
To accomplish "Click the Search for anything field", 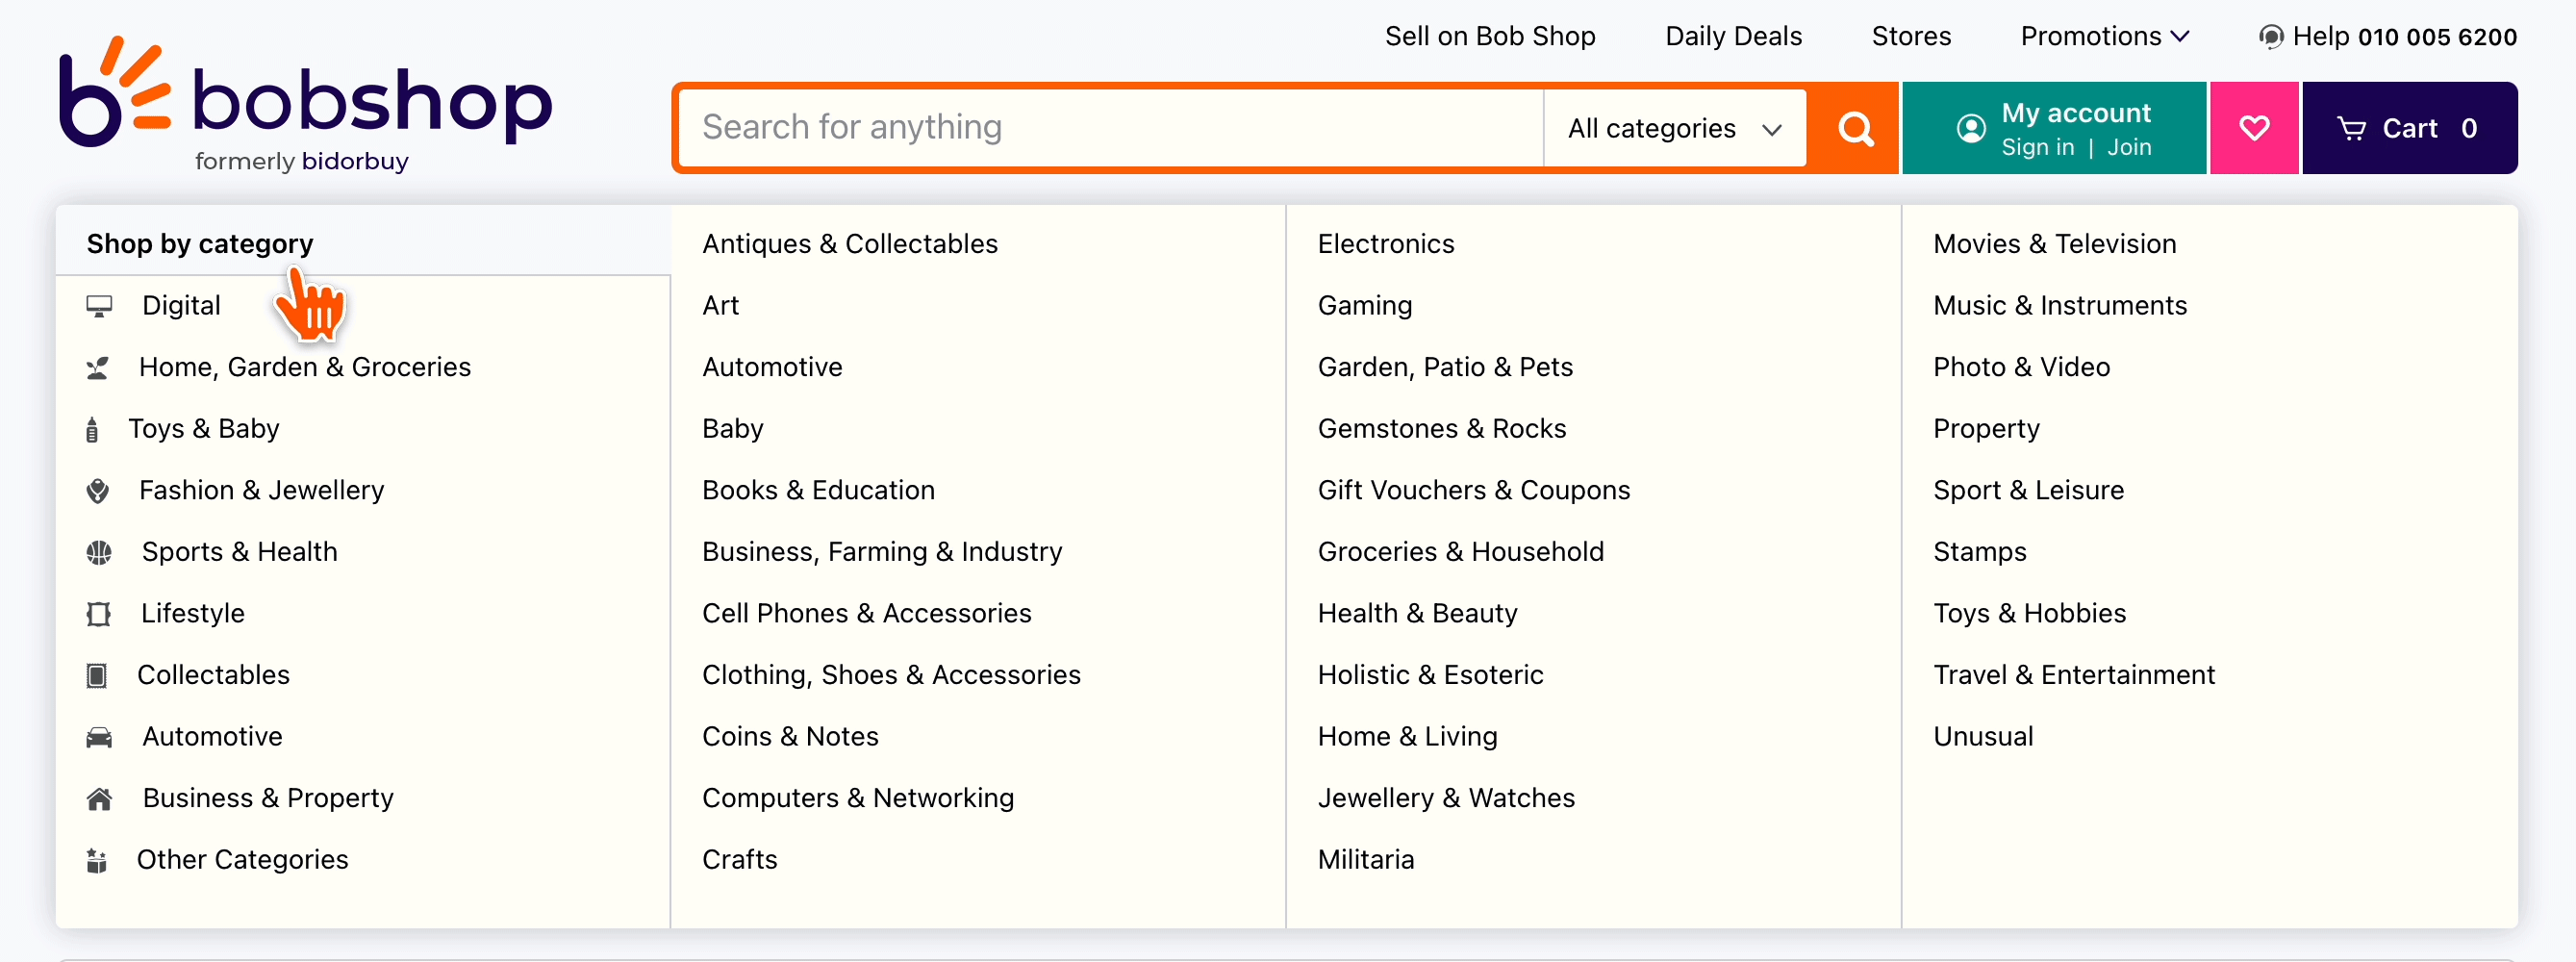I will click(1110, 128).
